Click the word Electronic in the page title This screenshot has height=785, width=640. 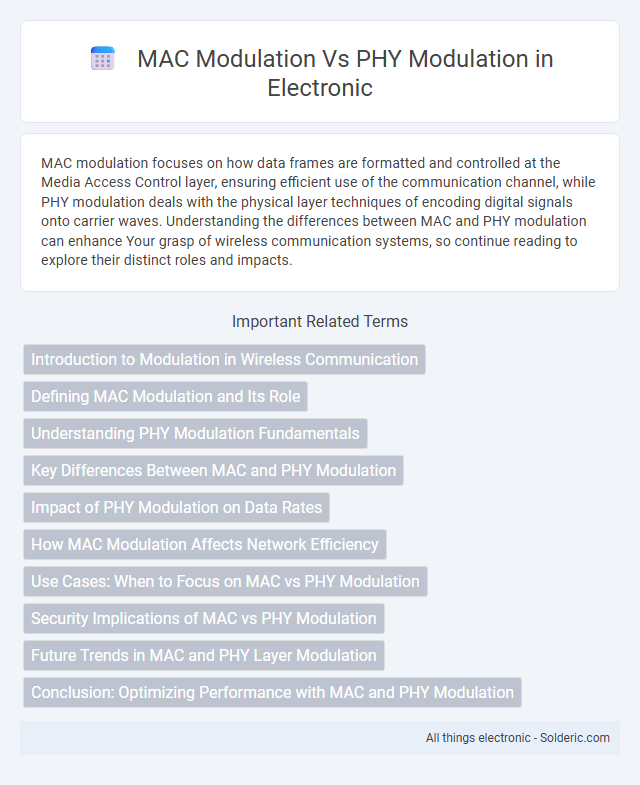tap(320, 88)
